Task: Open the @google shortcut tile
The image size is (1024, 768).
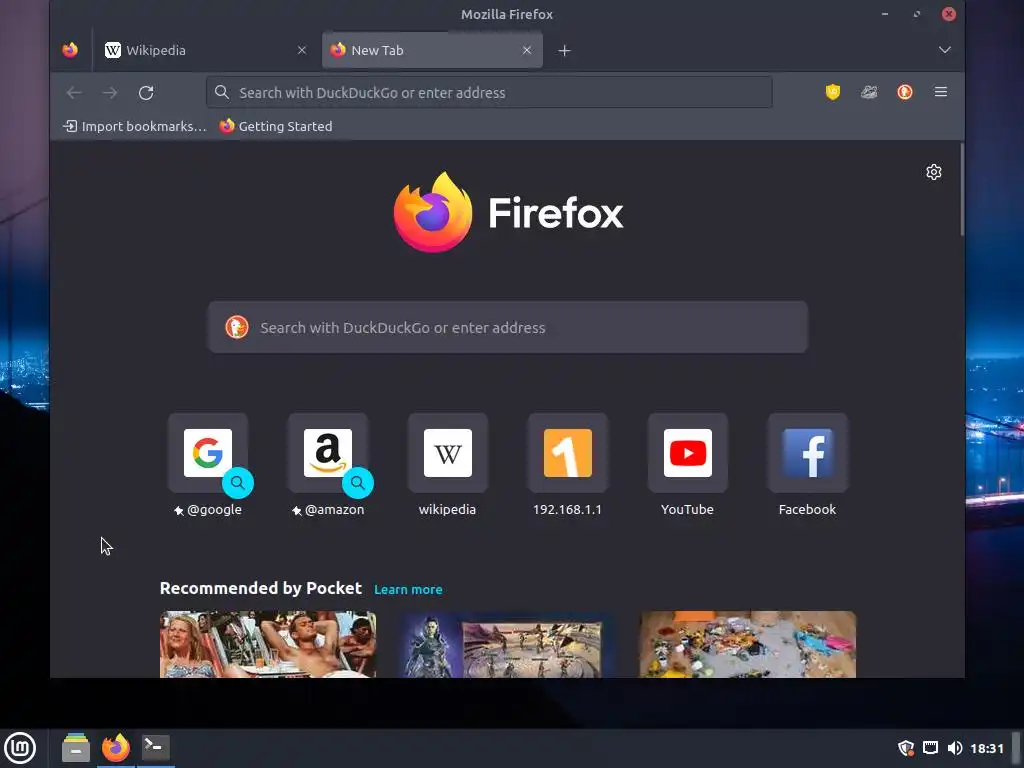Action: [x=208, y=453]
